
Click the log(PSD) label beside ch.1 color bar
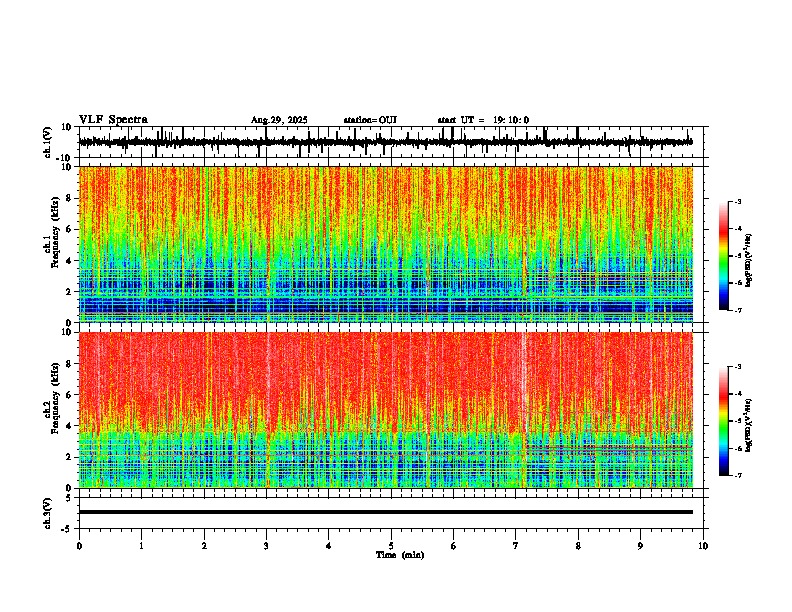tap(749, 261)
